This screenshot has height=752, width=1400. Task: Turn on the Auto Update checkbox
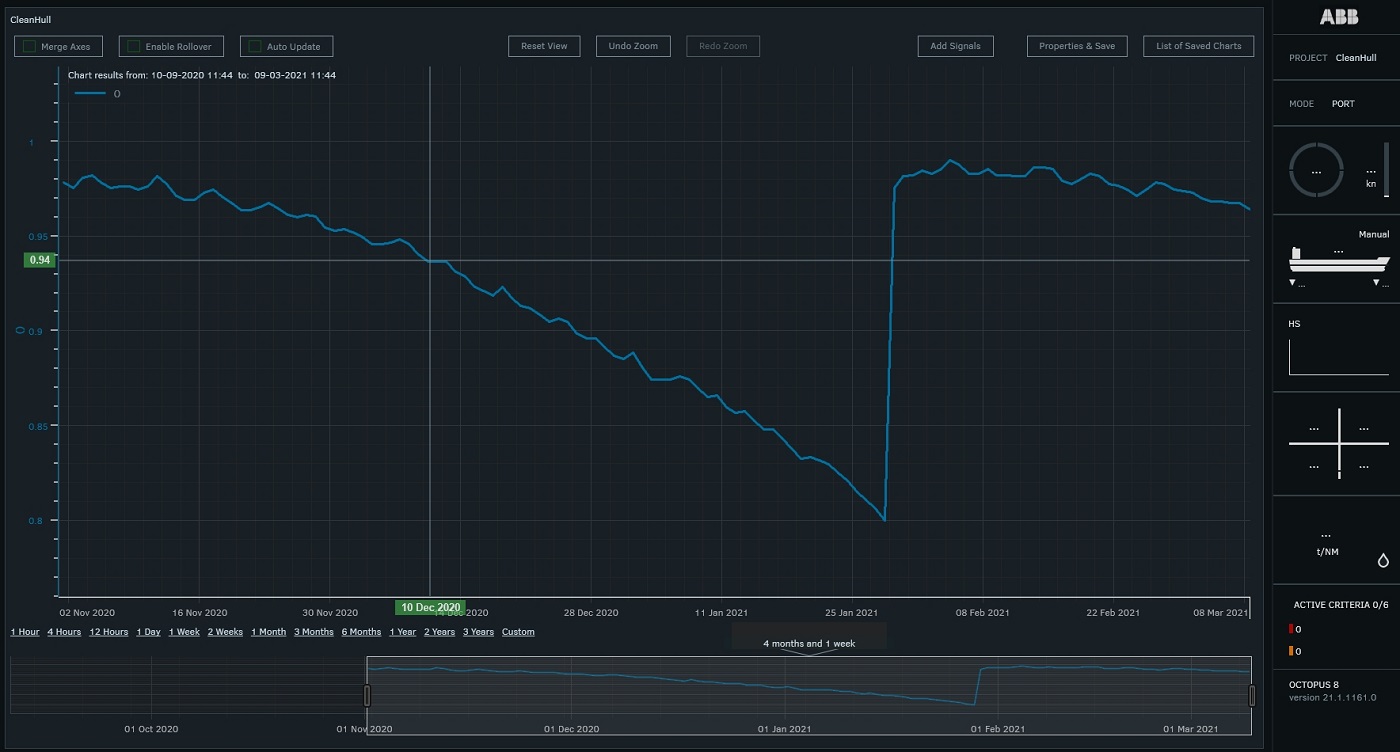[255, 47]
